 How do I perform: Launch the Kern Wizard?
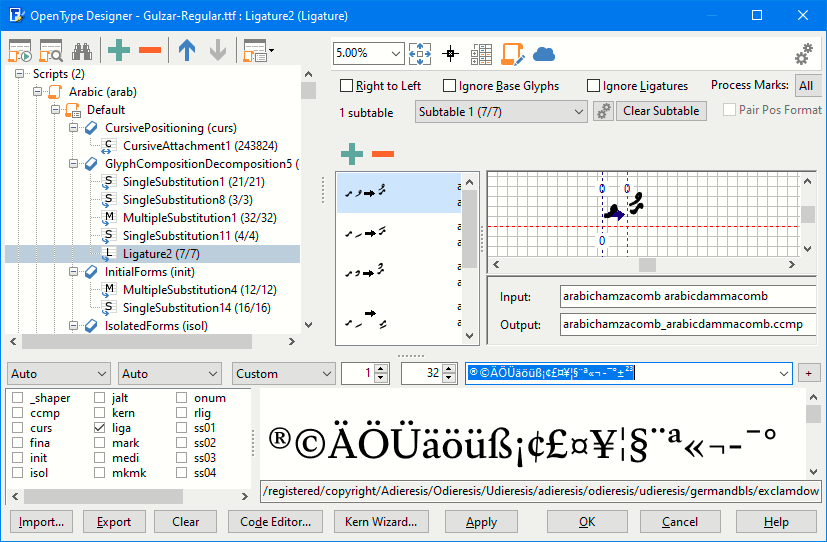381,522
